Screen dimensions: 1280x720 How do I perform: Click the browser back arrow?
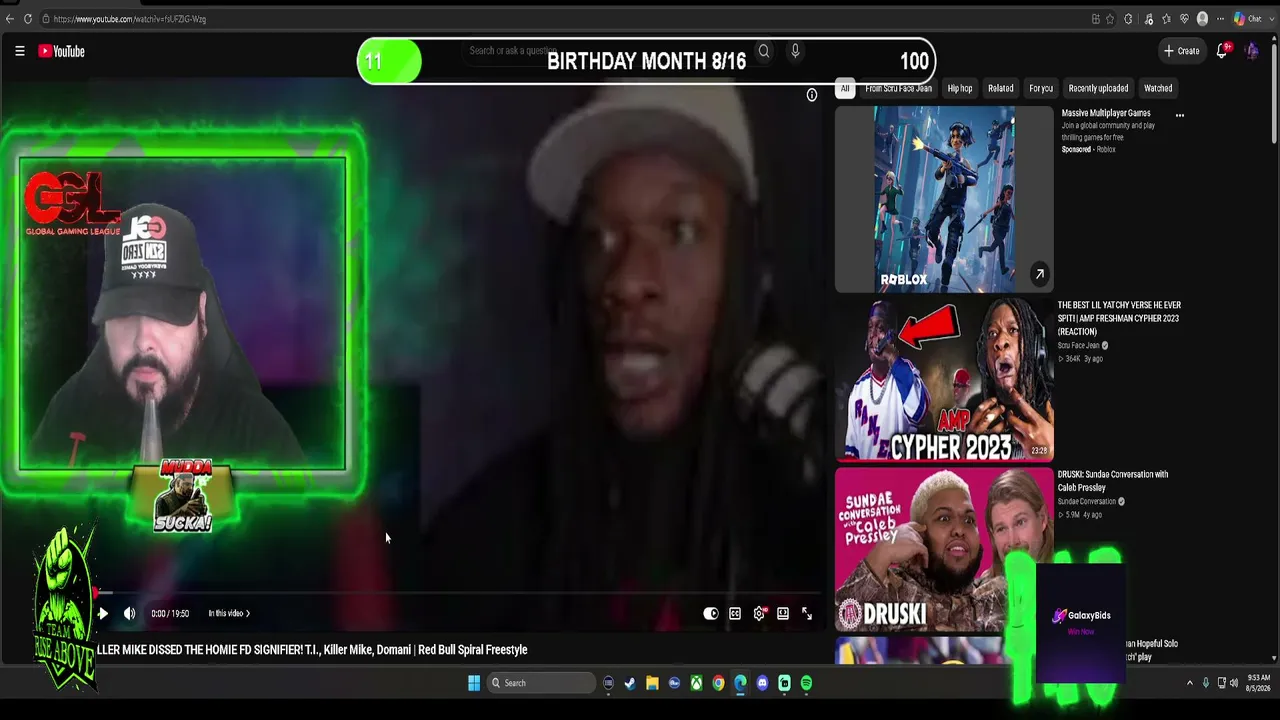coord(10,19)
